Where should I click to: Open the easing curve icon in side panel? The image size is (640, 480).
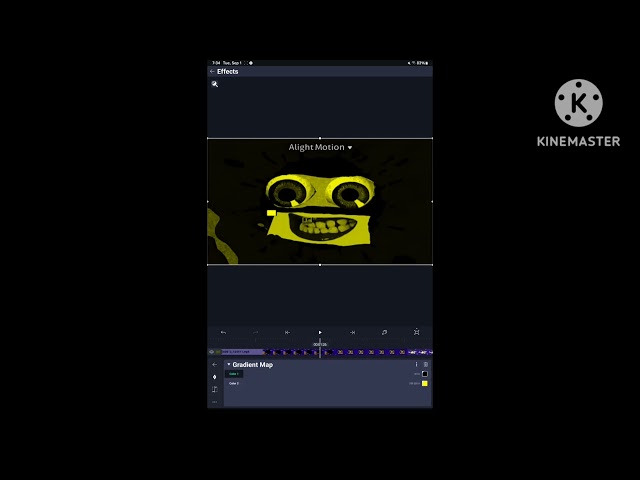[215, 389]
